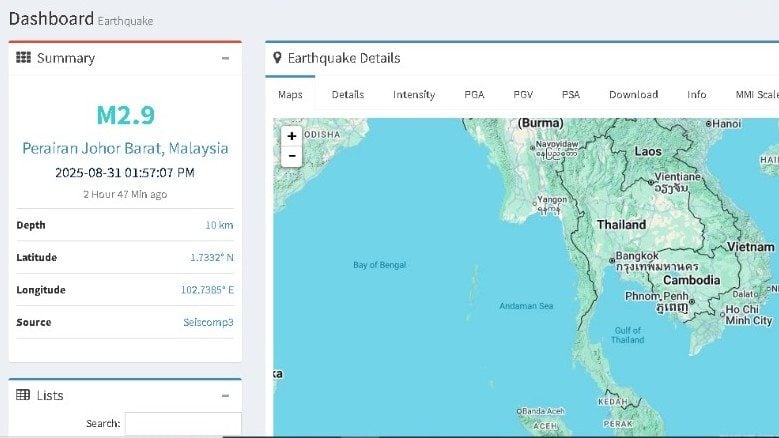Viewport: 779px width, 438px height.
Task: Open the Info tab
Action: [697, 95]
